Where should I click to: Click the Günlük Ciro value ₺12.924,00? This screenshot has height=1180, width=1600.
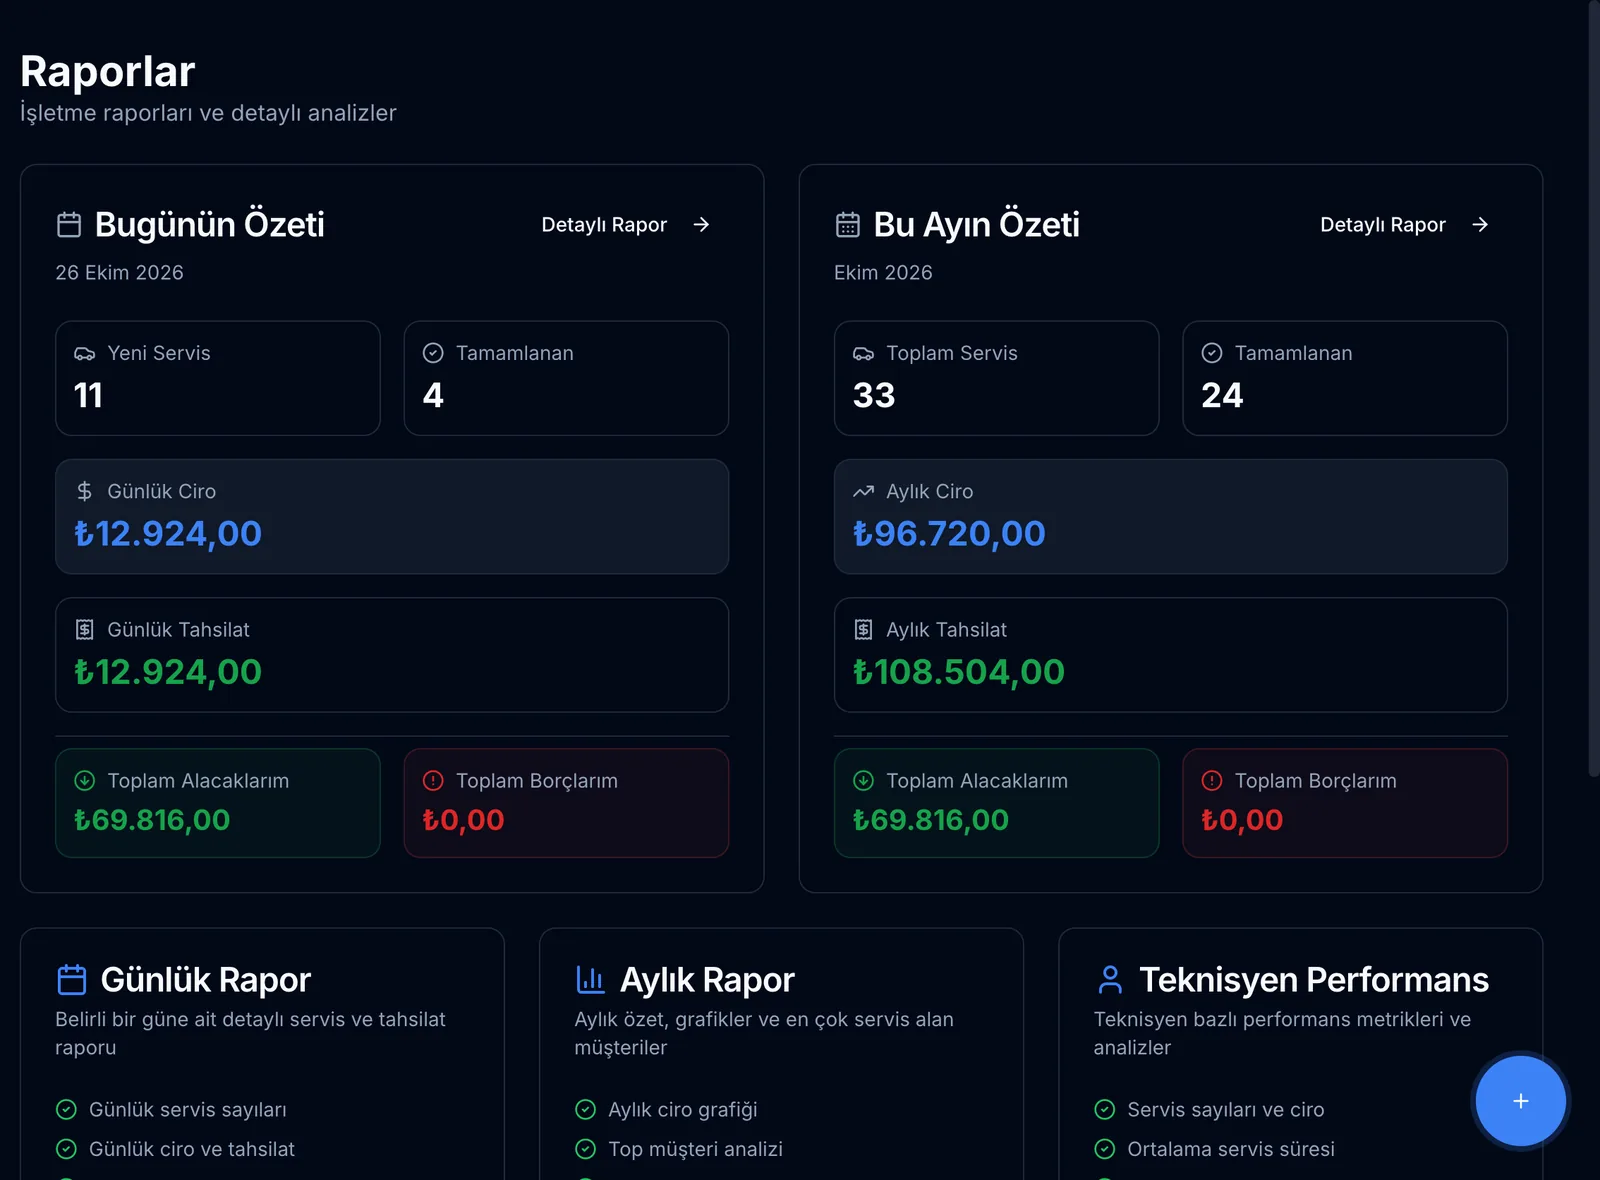tap(168, 534)
